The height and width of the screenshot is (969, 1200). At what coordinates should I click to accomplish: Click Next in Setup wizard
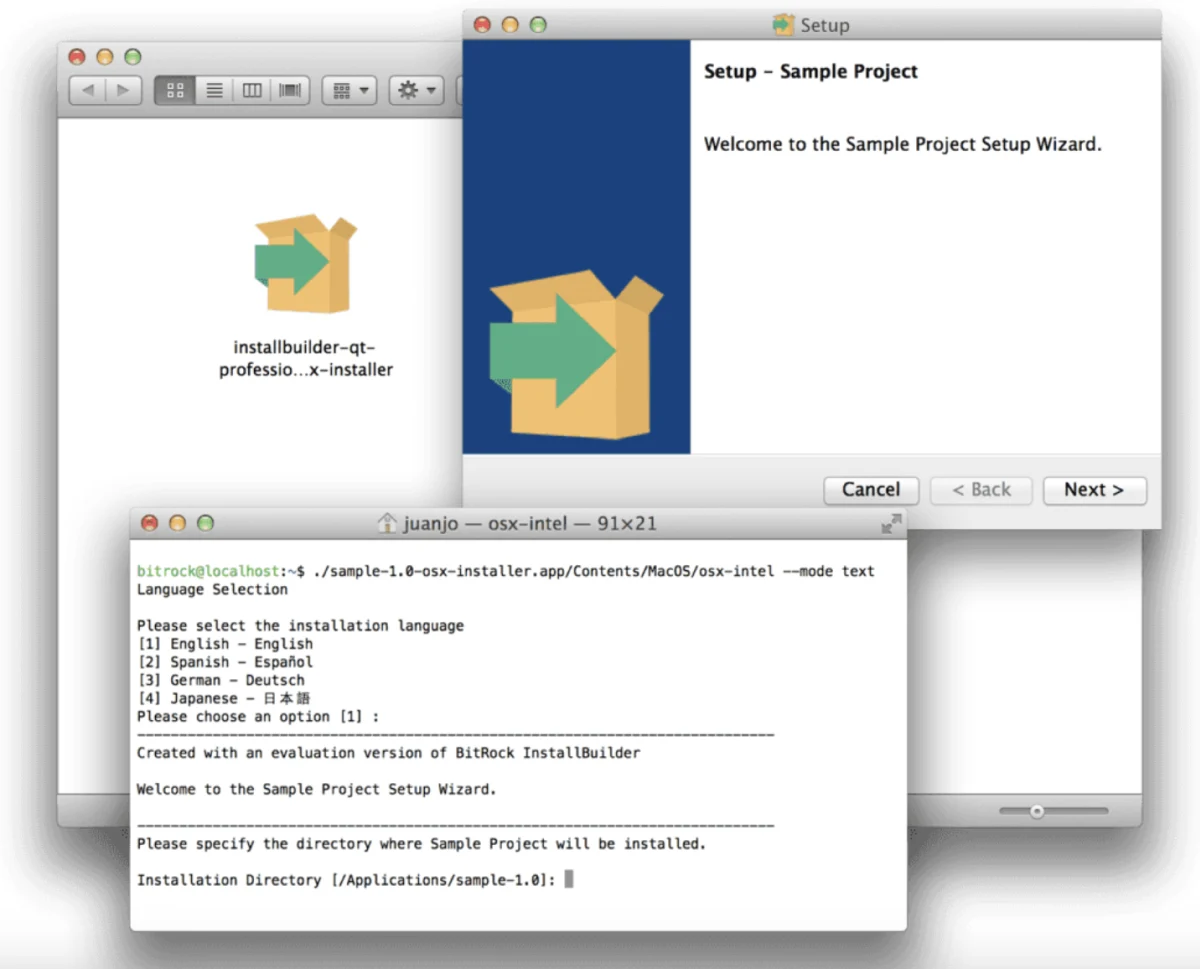point(1094,490)
